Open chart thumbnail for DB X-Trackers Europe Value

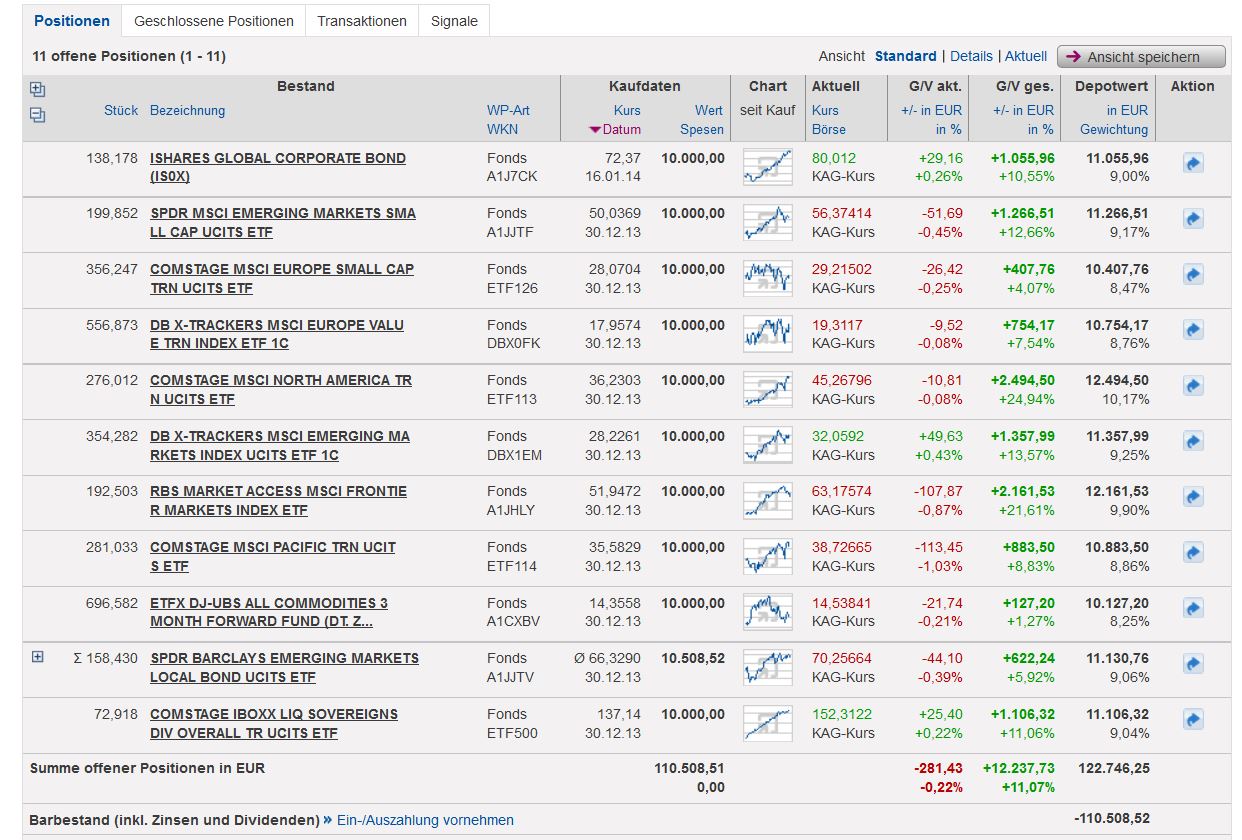click(767, 334)
